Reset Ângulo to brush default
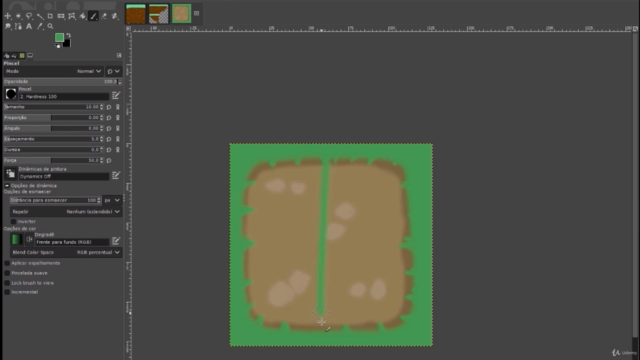 point(109,128)
